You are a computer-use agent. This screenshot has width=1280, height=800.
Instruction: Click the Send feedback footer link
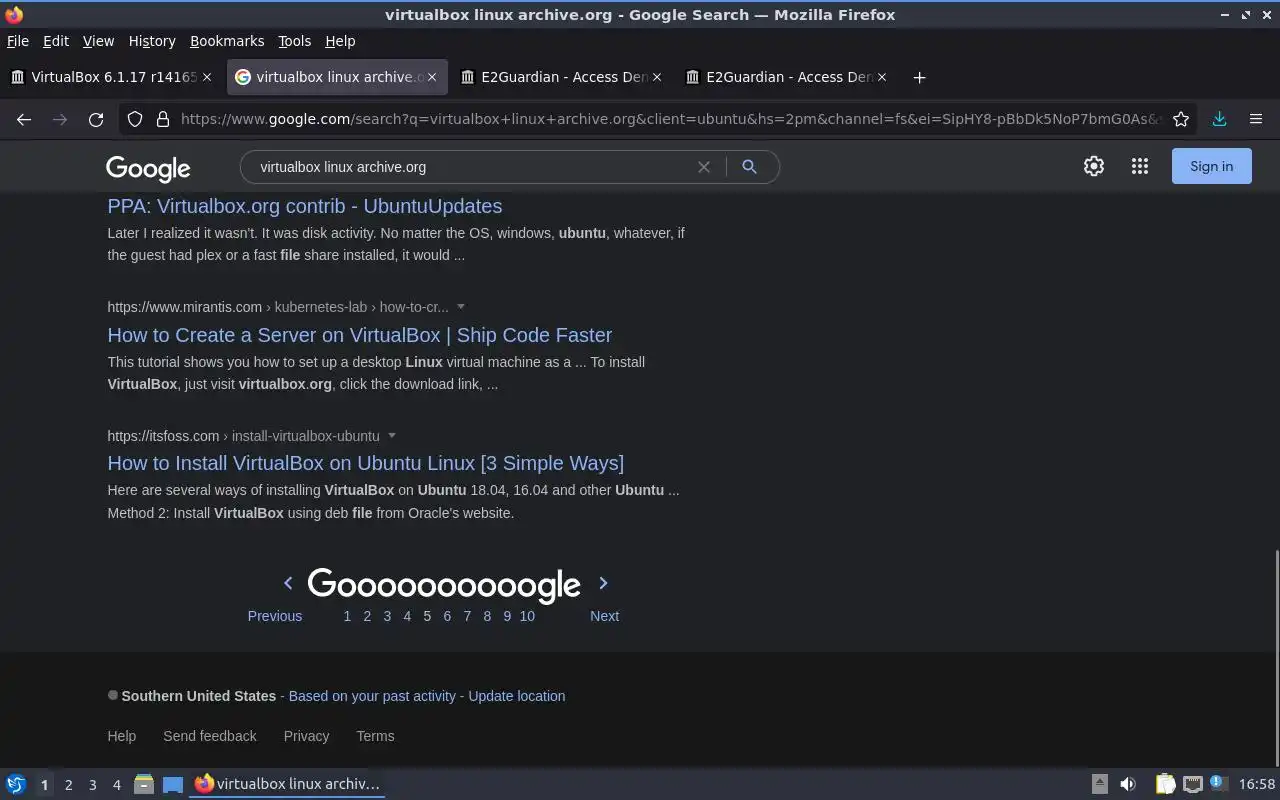[210, 736]
